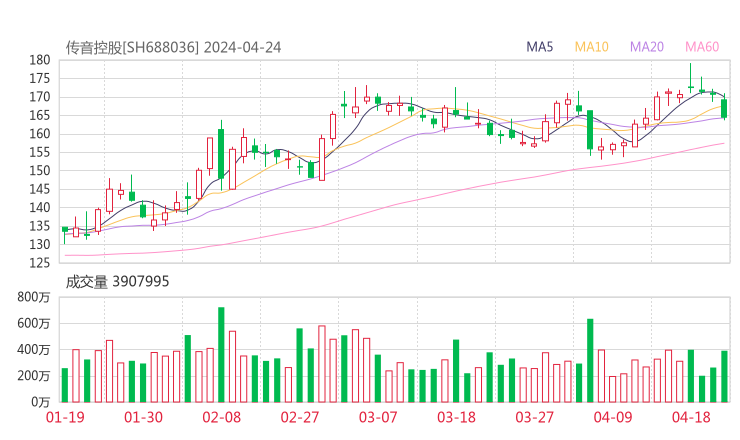Click the 03-07 date label
The height and width of the screenshot is (440, 740).
pos(378,417)
